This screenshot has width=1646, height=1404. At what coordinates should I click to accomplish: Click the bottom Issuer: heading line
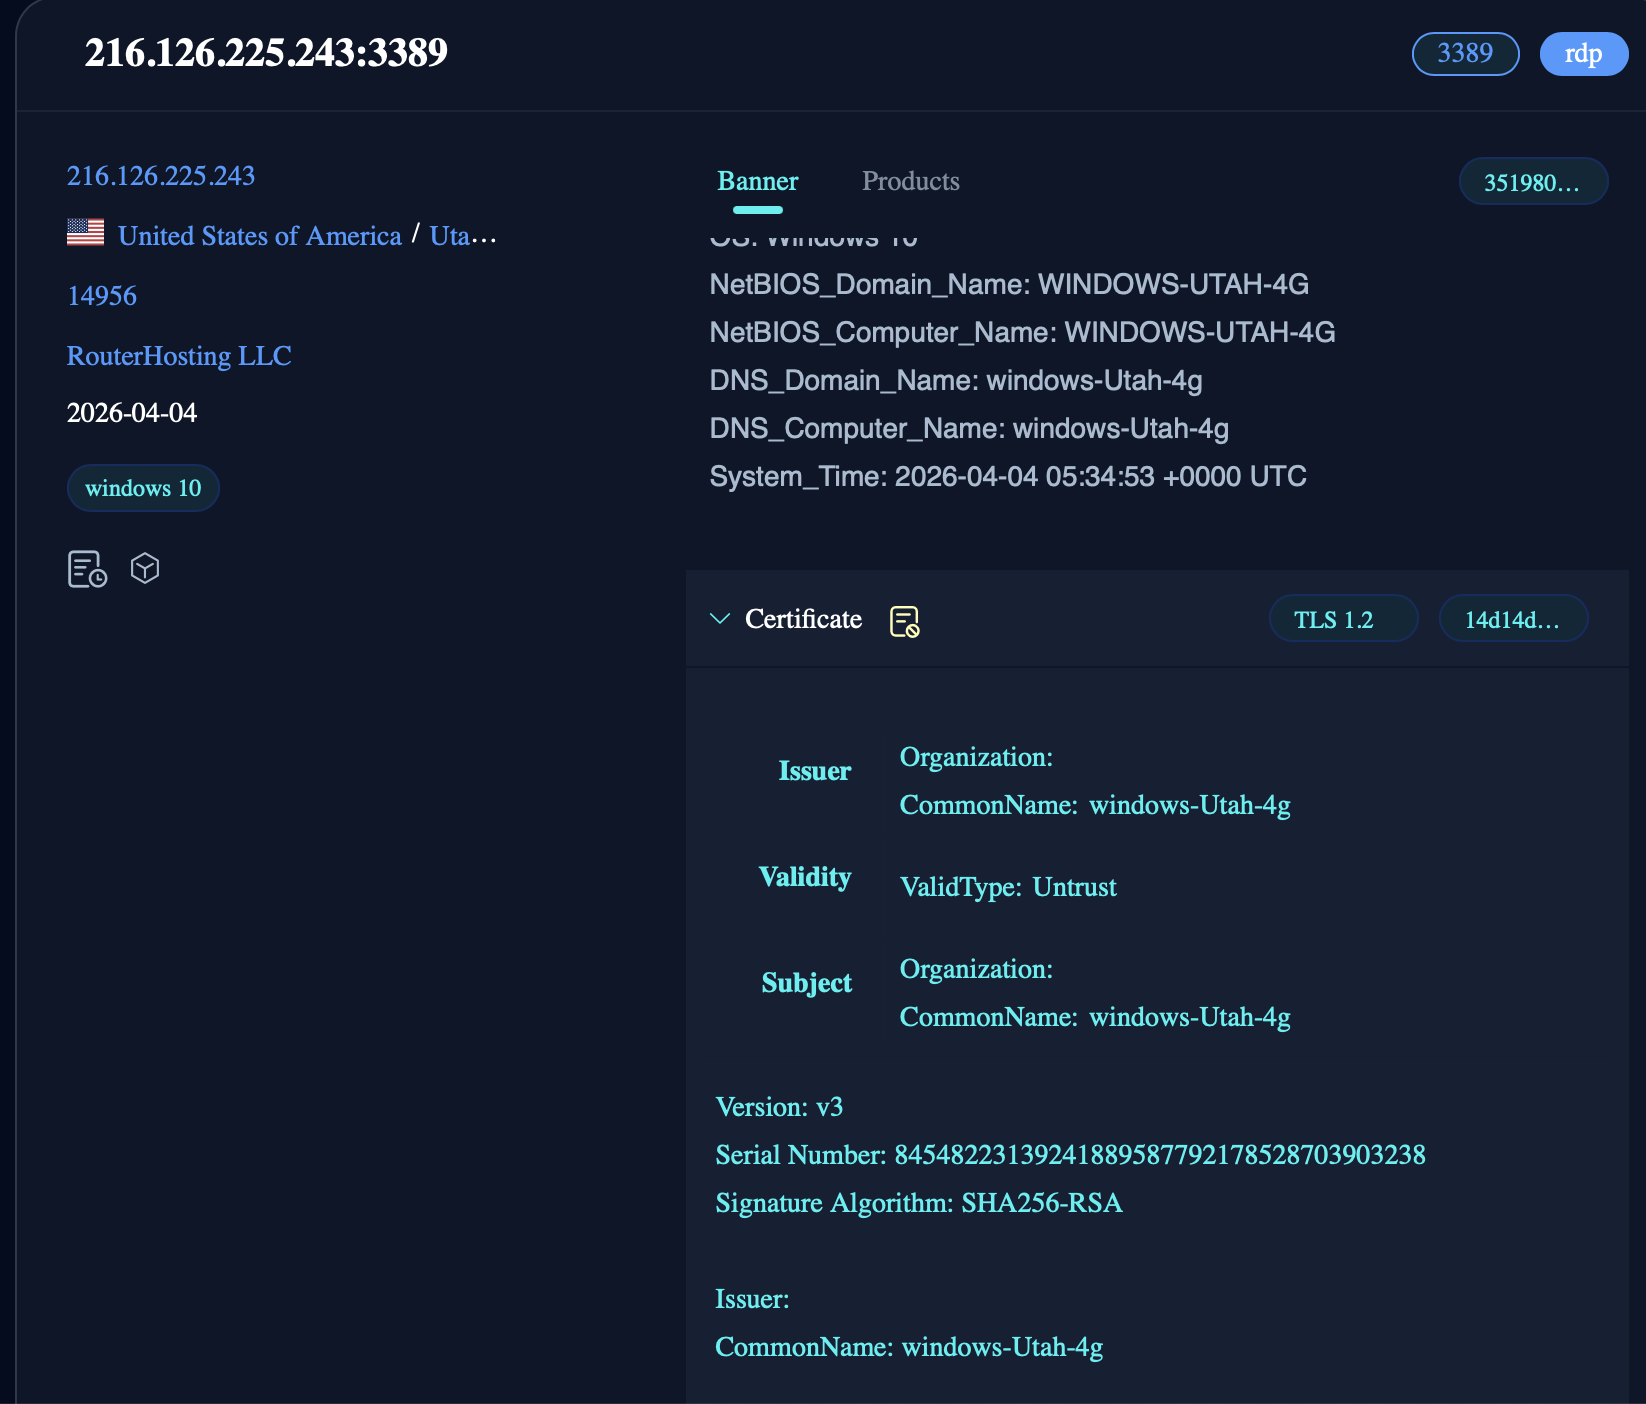752,1299
